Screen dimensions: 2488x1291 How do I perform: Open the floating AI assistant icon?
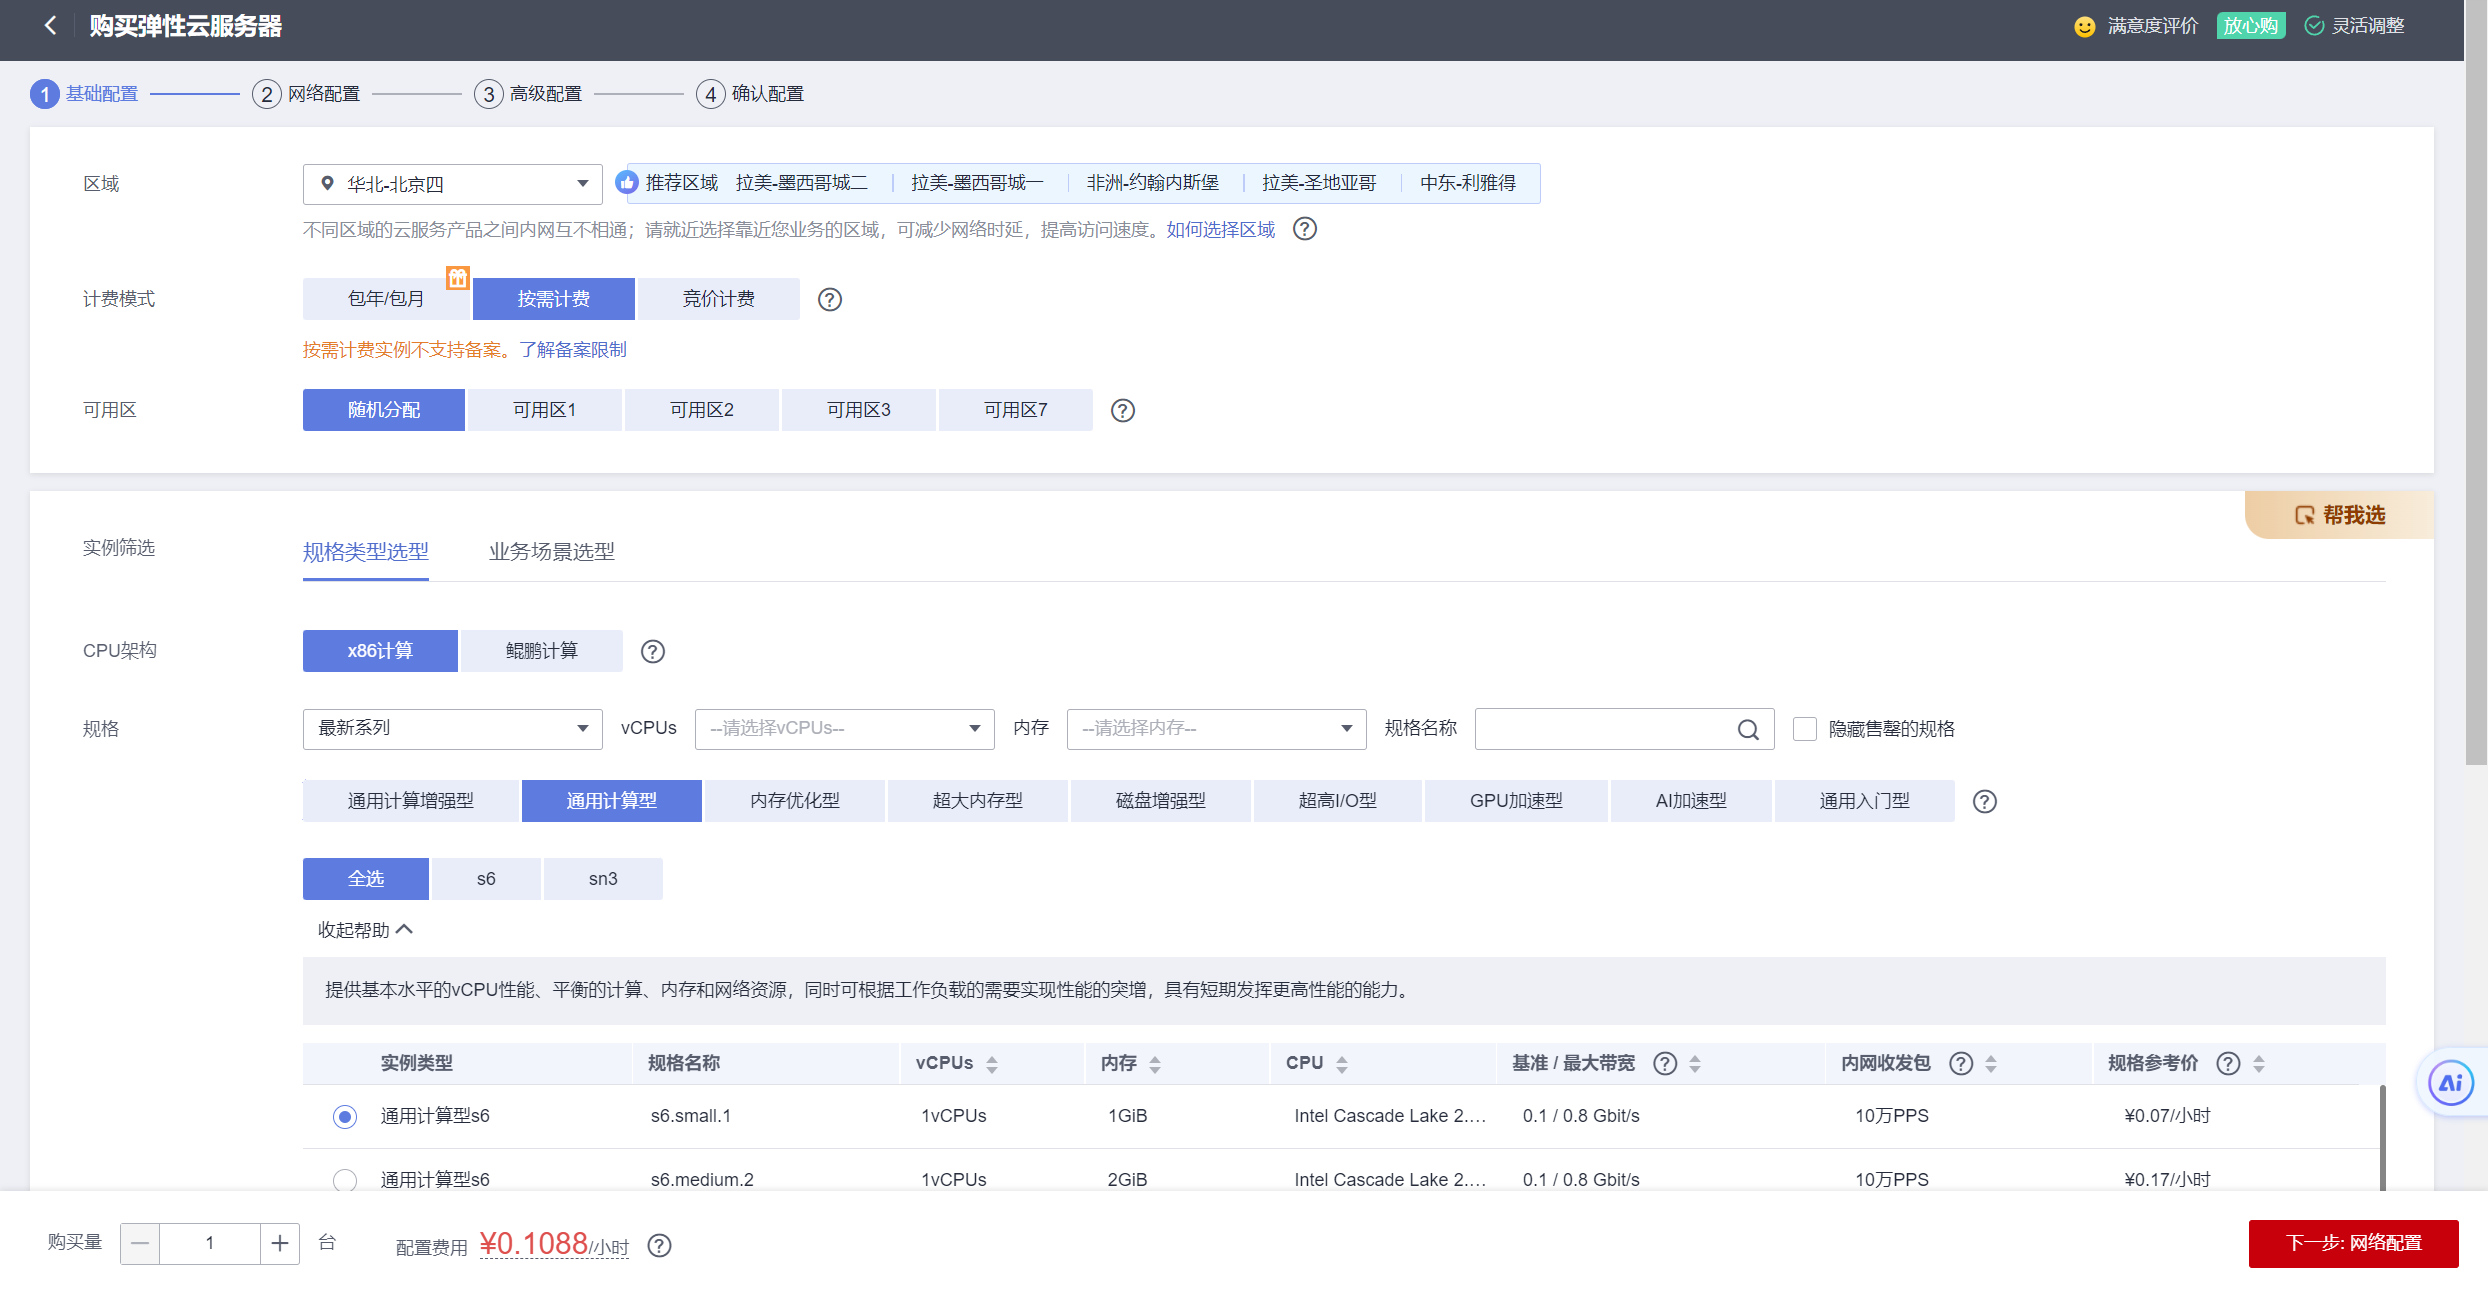pos(2450,1083)
